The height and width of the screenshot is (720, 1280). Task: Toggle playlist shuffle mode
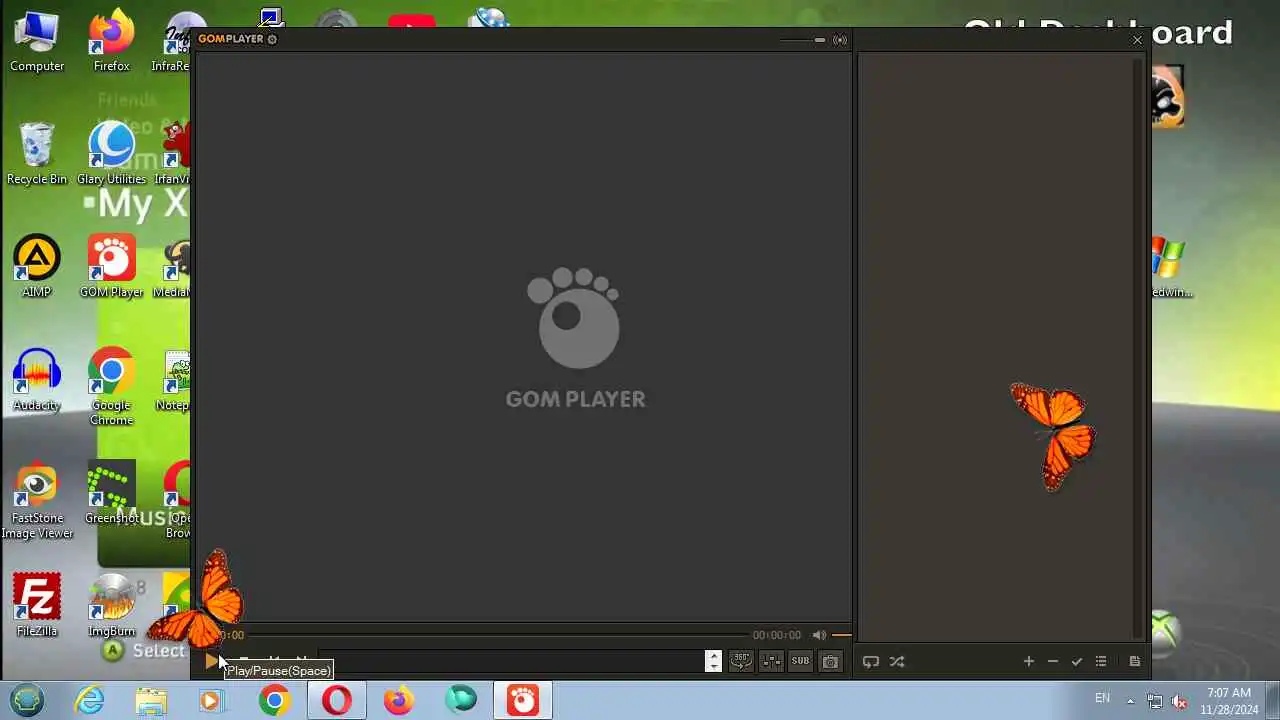pyautogui.click(x=897, y=661)
